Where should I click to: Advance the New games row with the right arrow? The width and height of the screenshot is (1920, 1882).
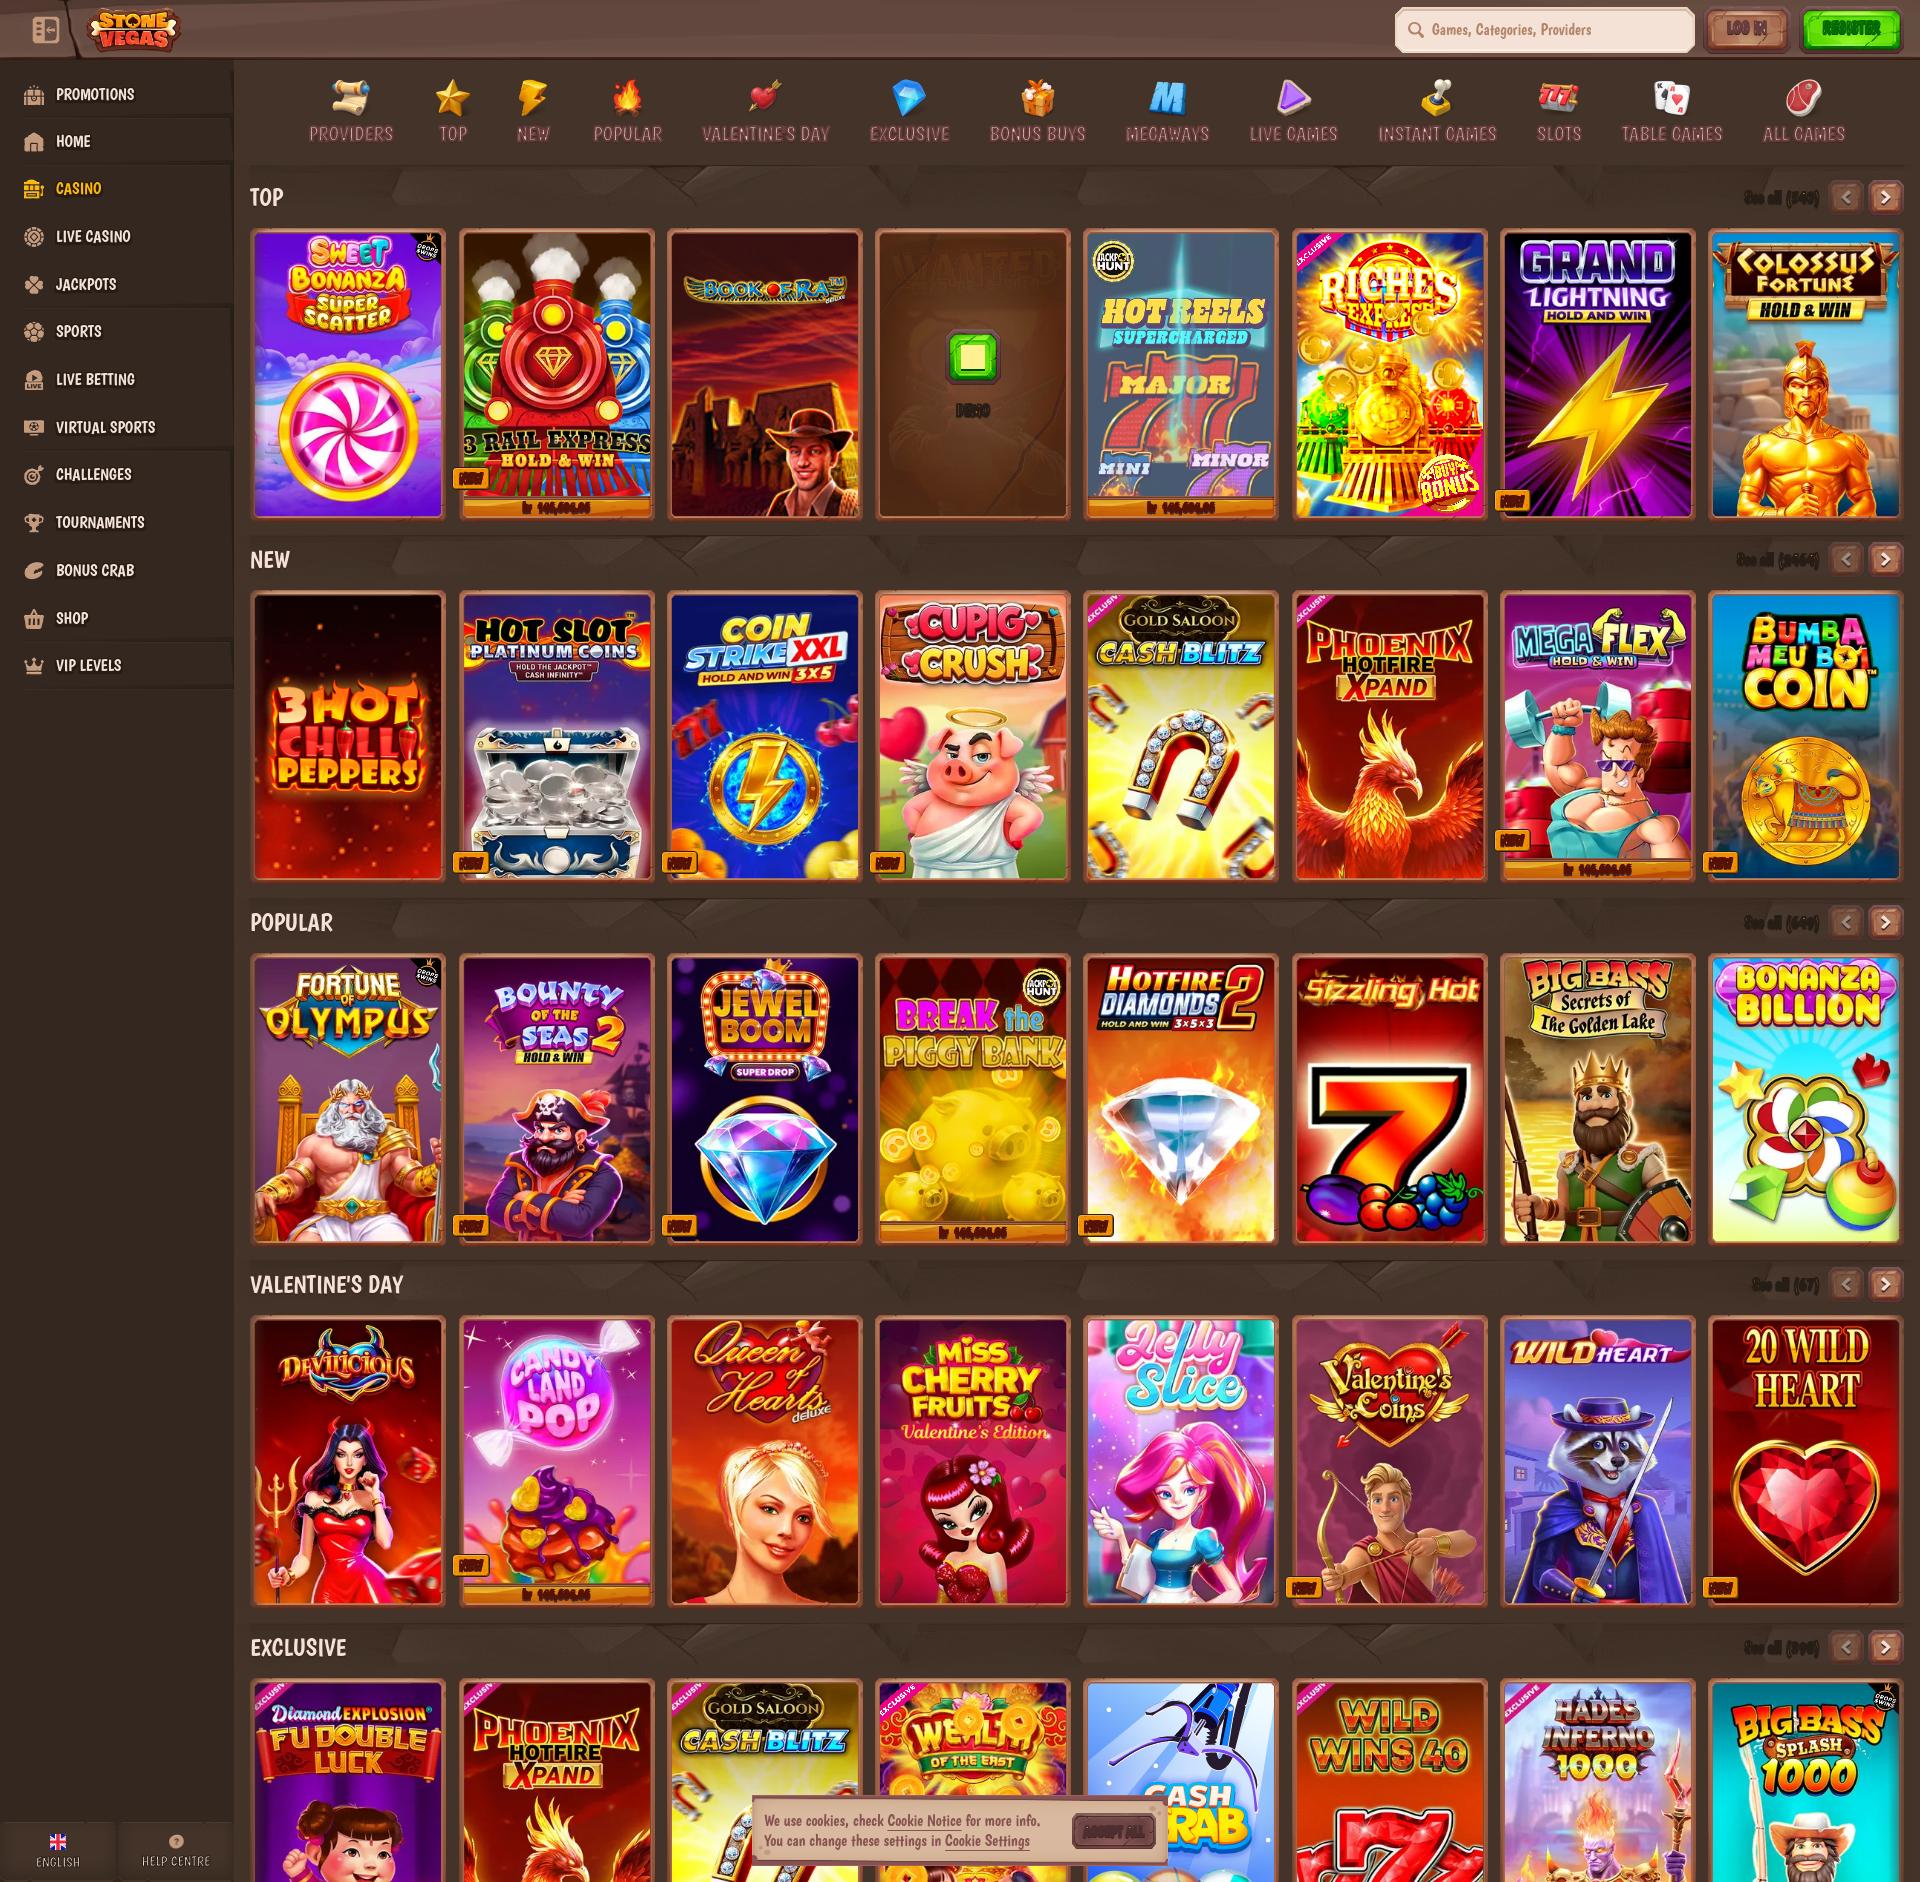(1885, 559)
